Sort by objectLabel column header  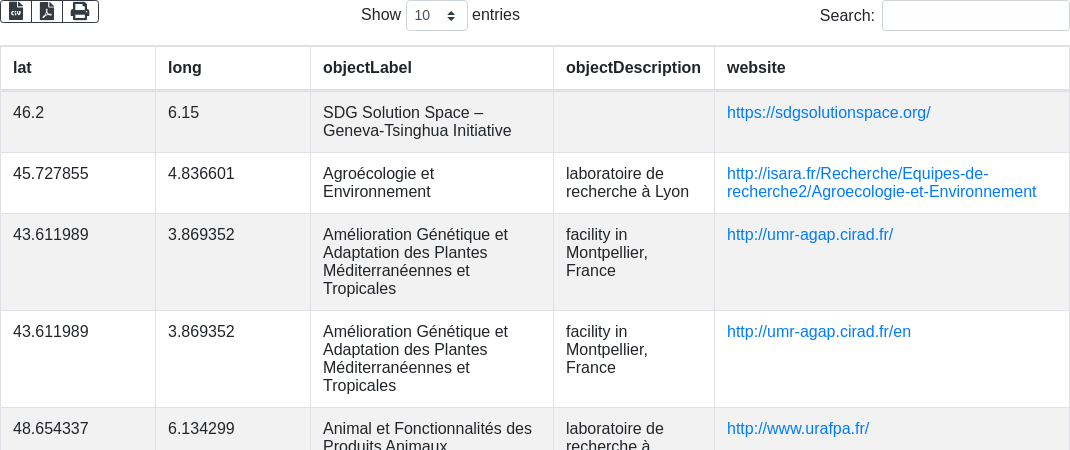click(431, 68)
